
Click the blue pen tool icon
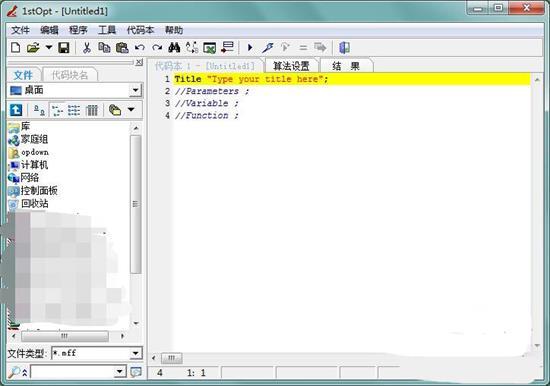pyautogui.click(x=268, y=47)
